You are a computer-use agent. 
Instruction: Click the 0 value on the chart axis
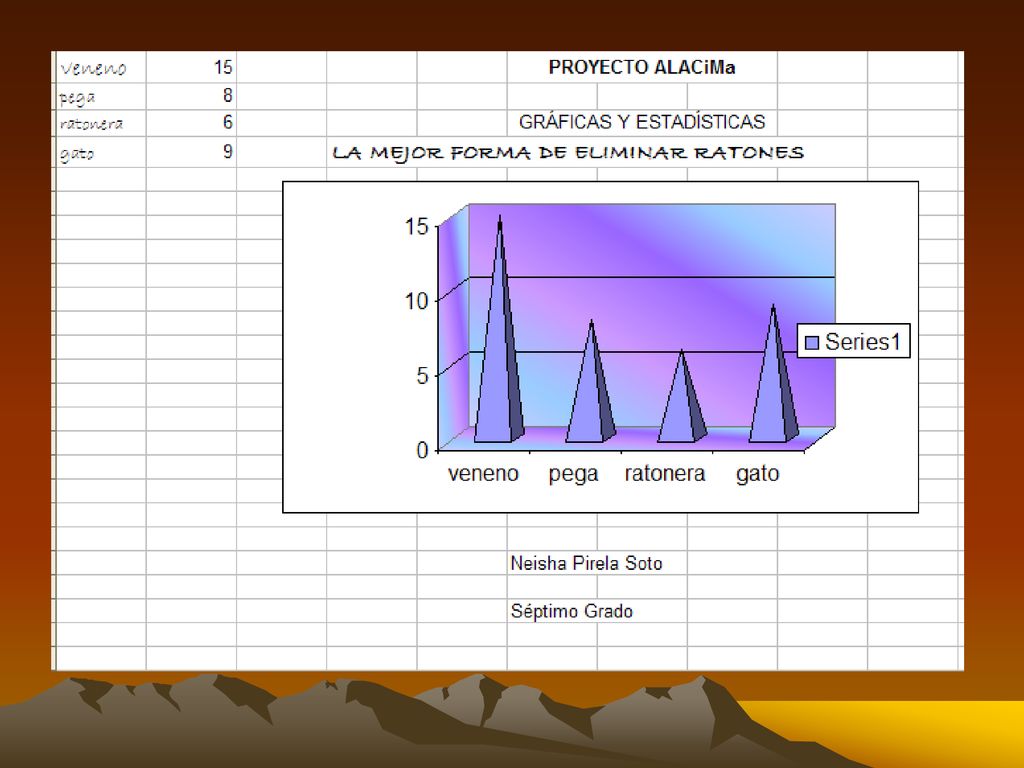[x=423, y=449]
